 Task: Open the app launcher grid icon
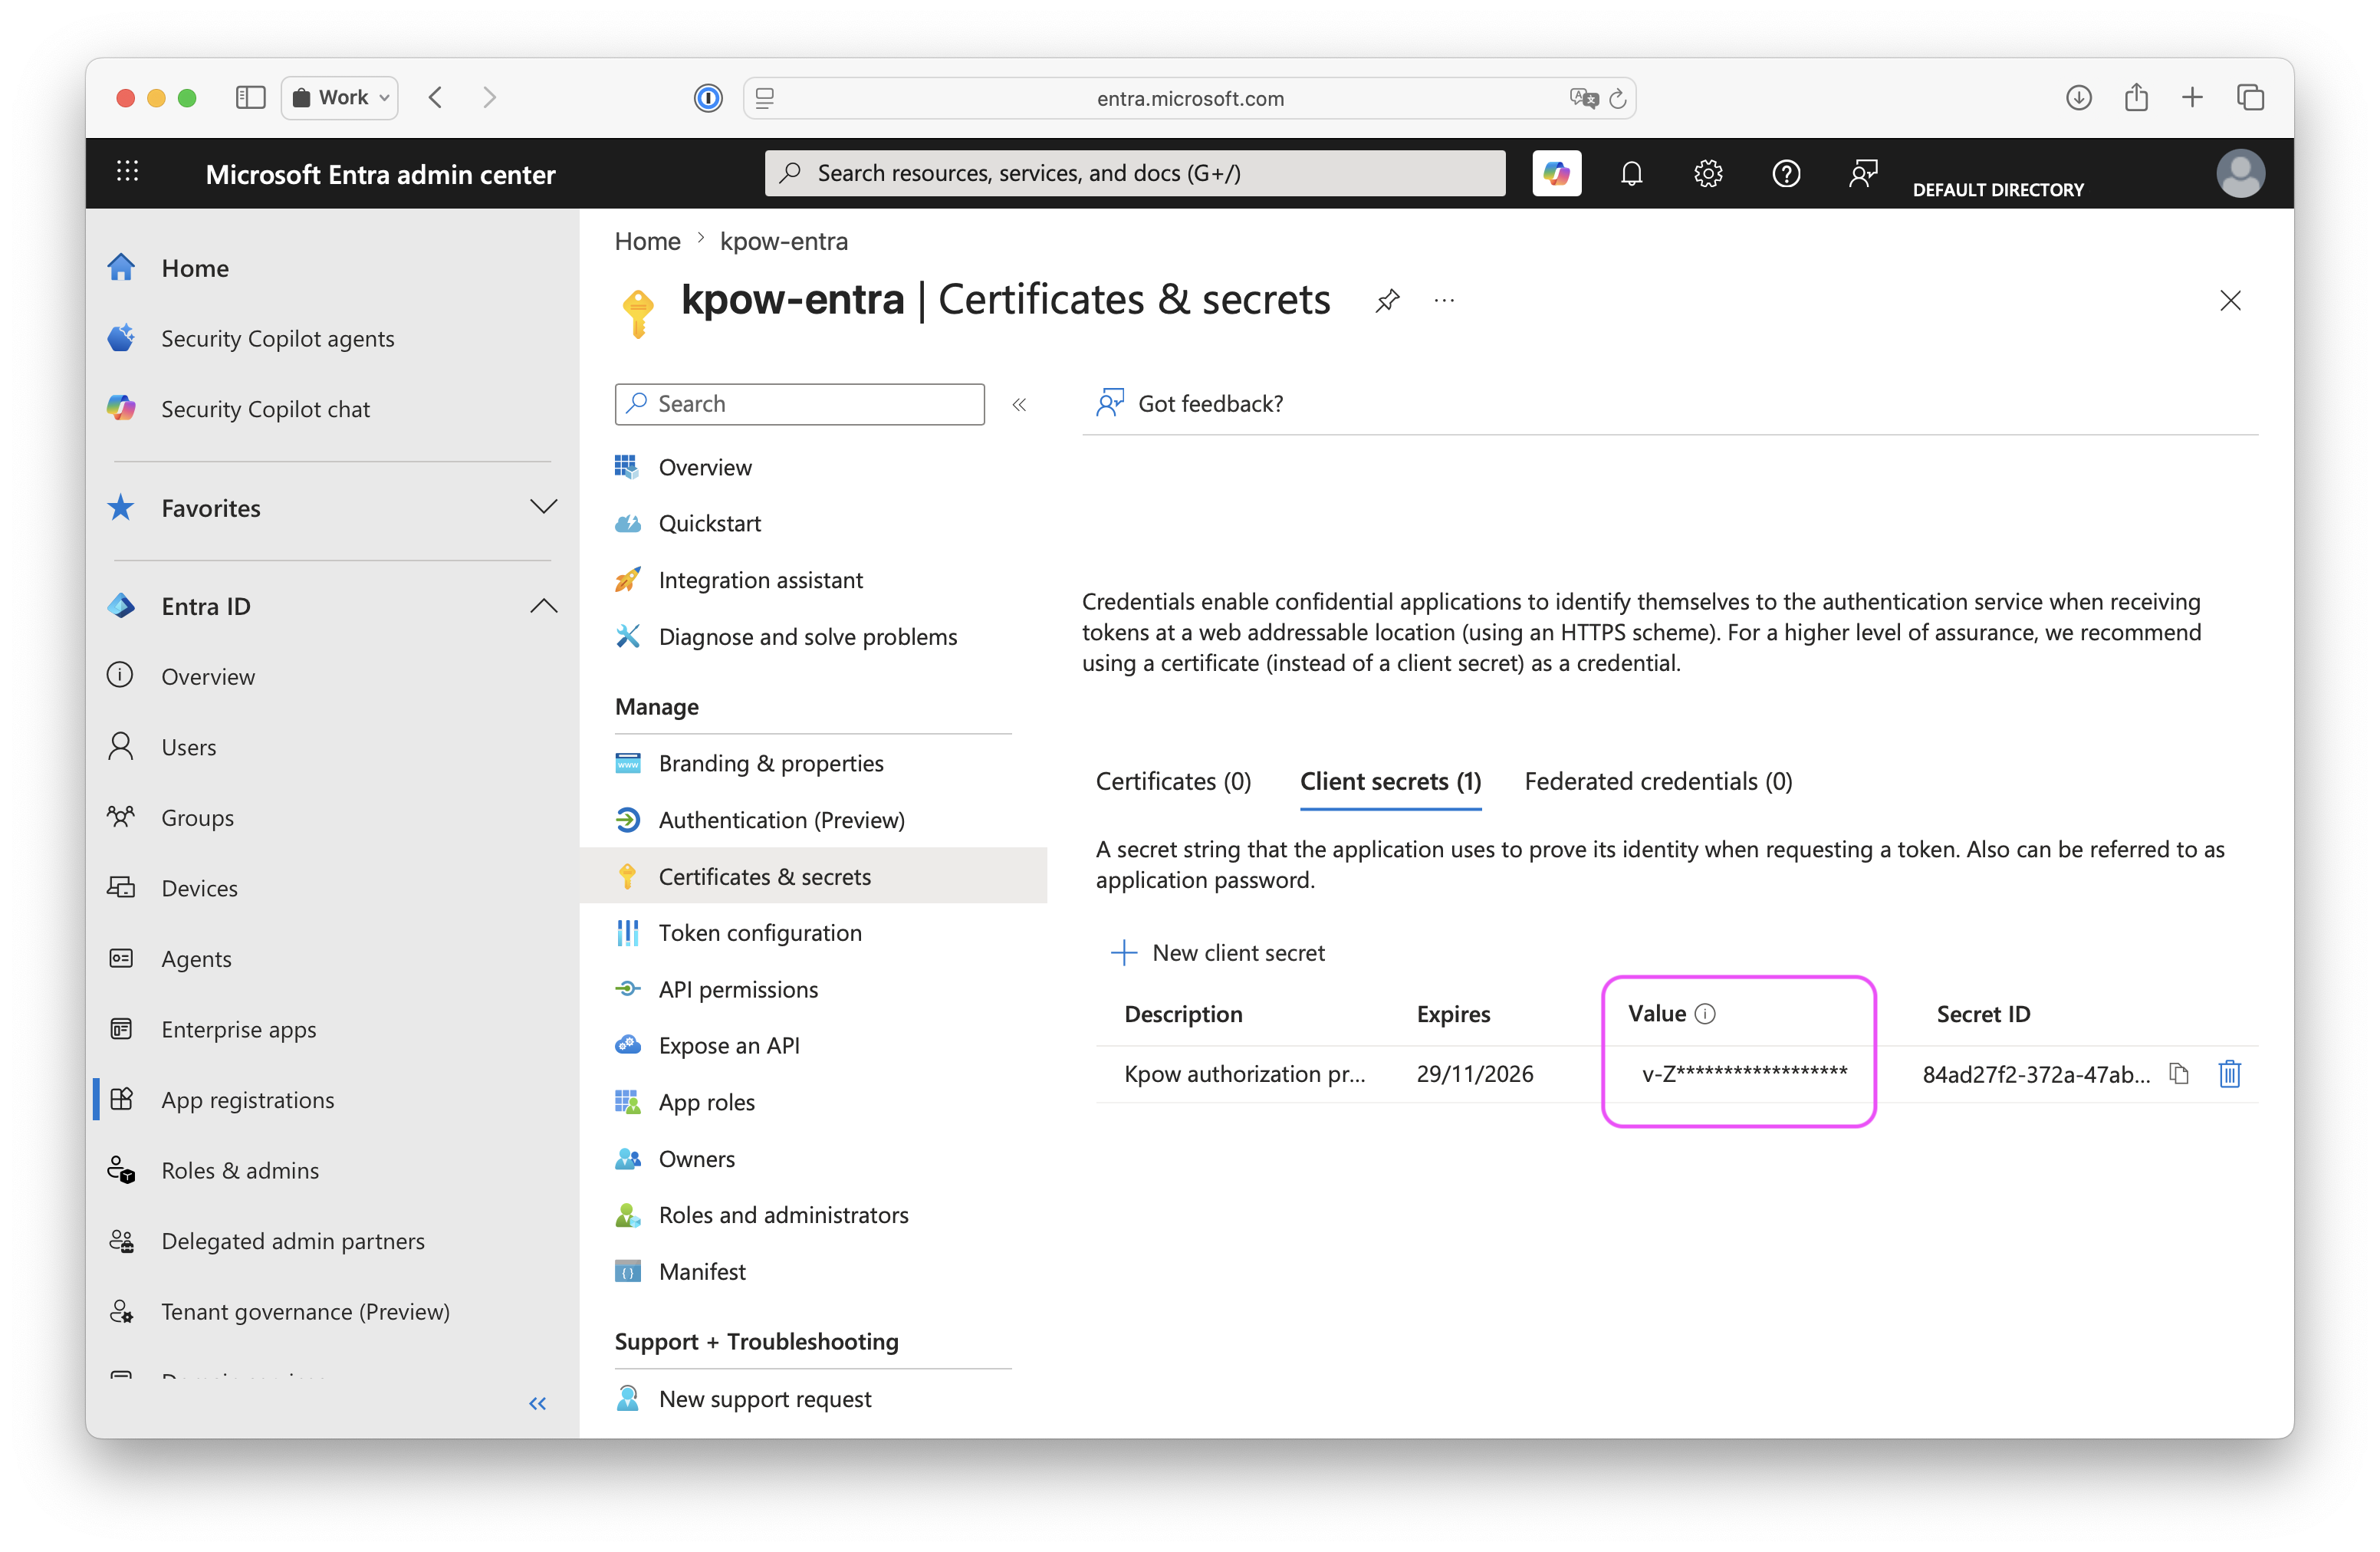[x=127, y=172]
